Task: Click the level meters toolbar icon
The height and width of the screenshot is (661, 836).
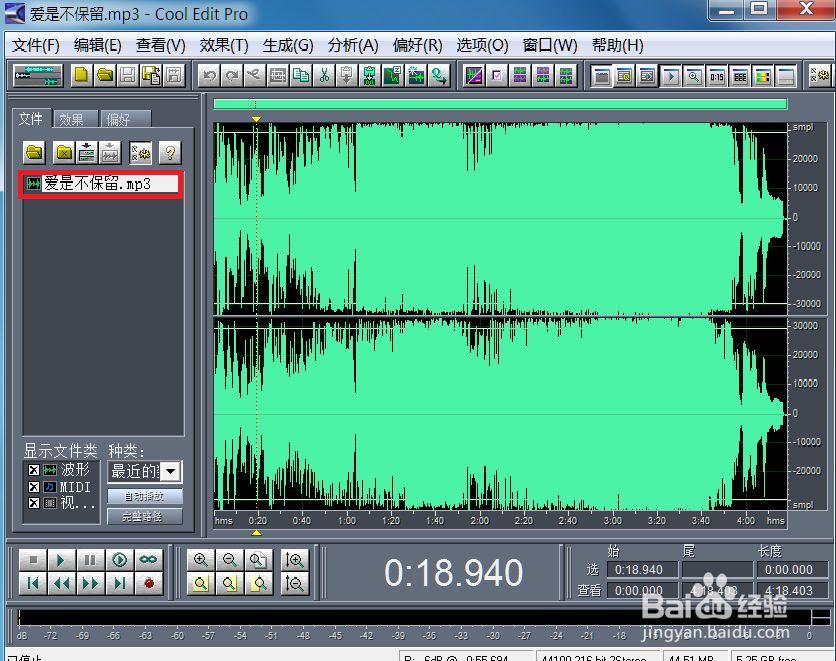Action: 762,76
